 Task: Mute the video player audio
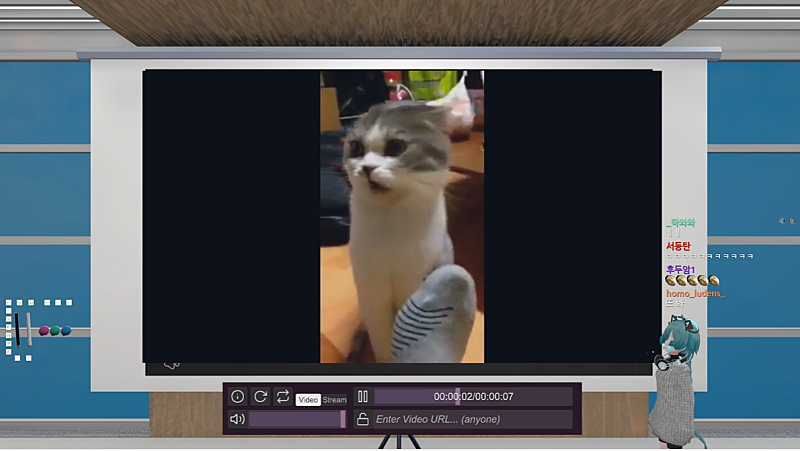(237, 419)
